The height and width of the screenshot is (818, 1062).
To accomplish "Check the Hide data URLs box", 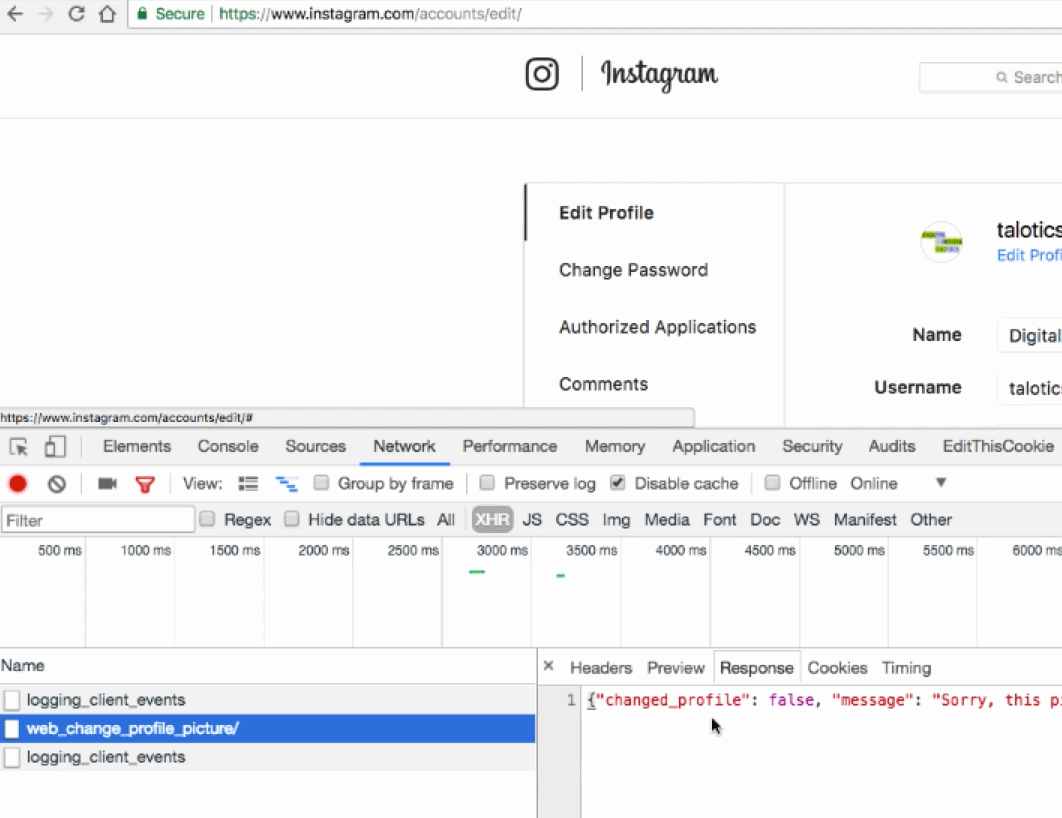I will click(291, 519).
